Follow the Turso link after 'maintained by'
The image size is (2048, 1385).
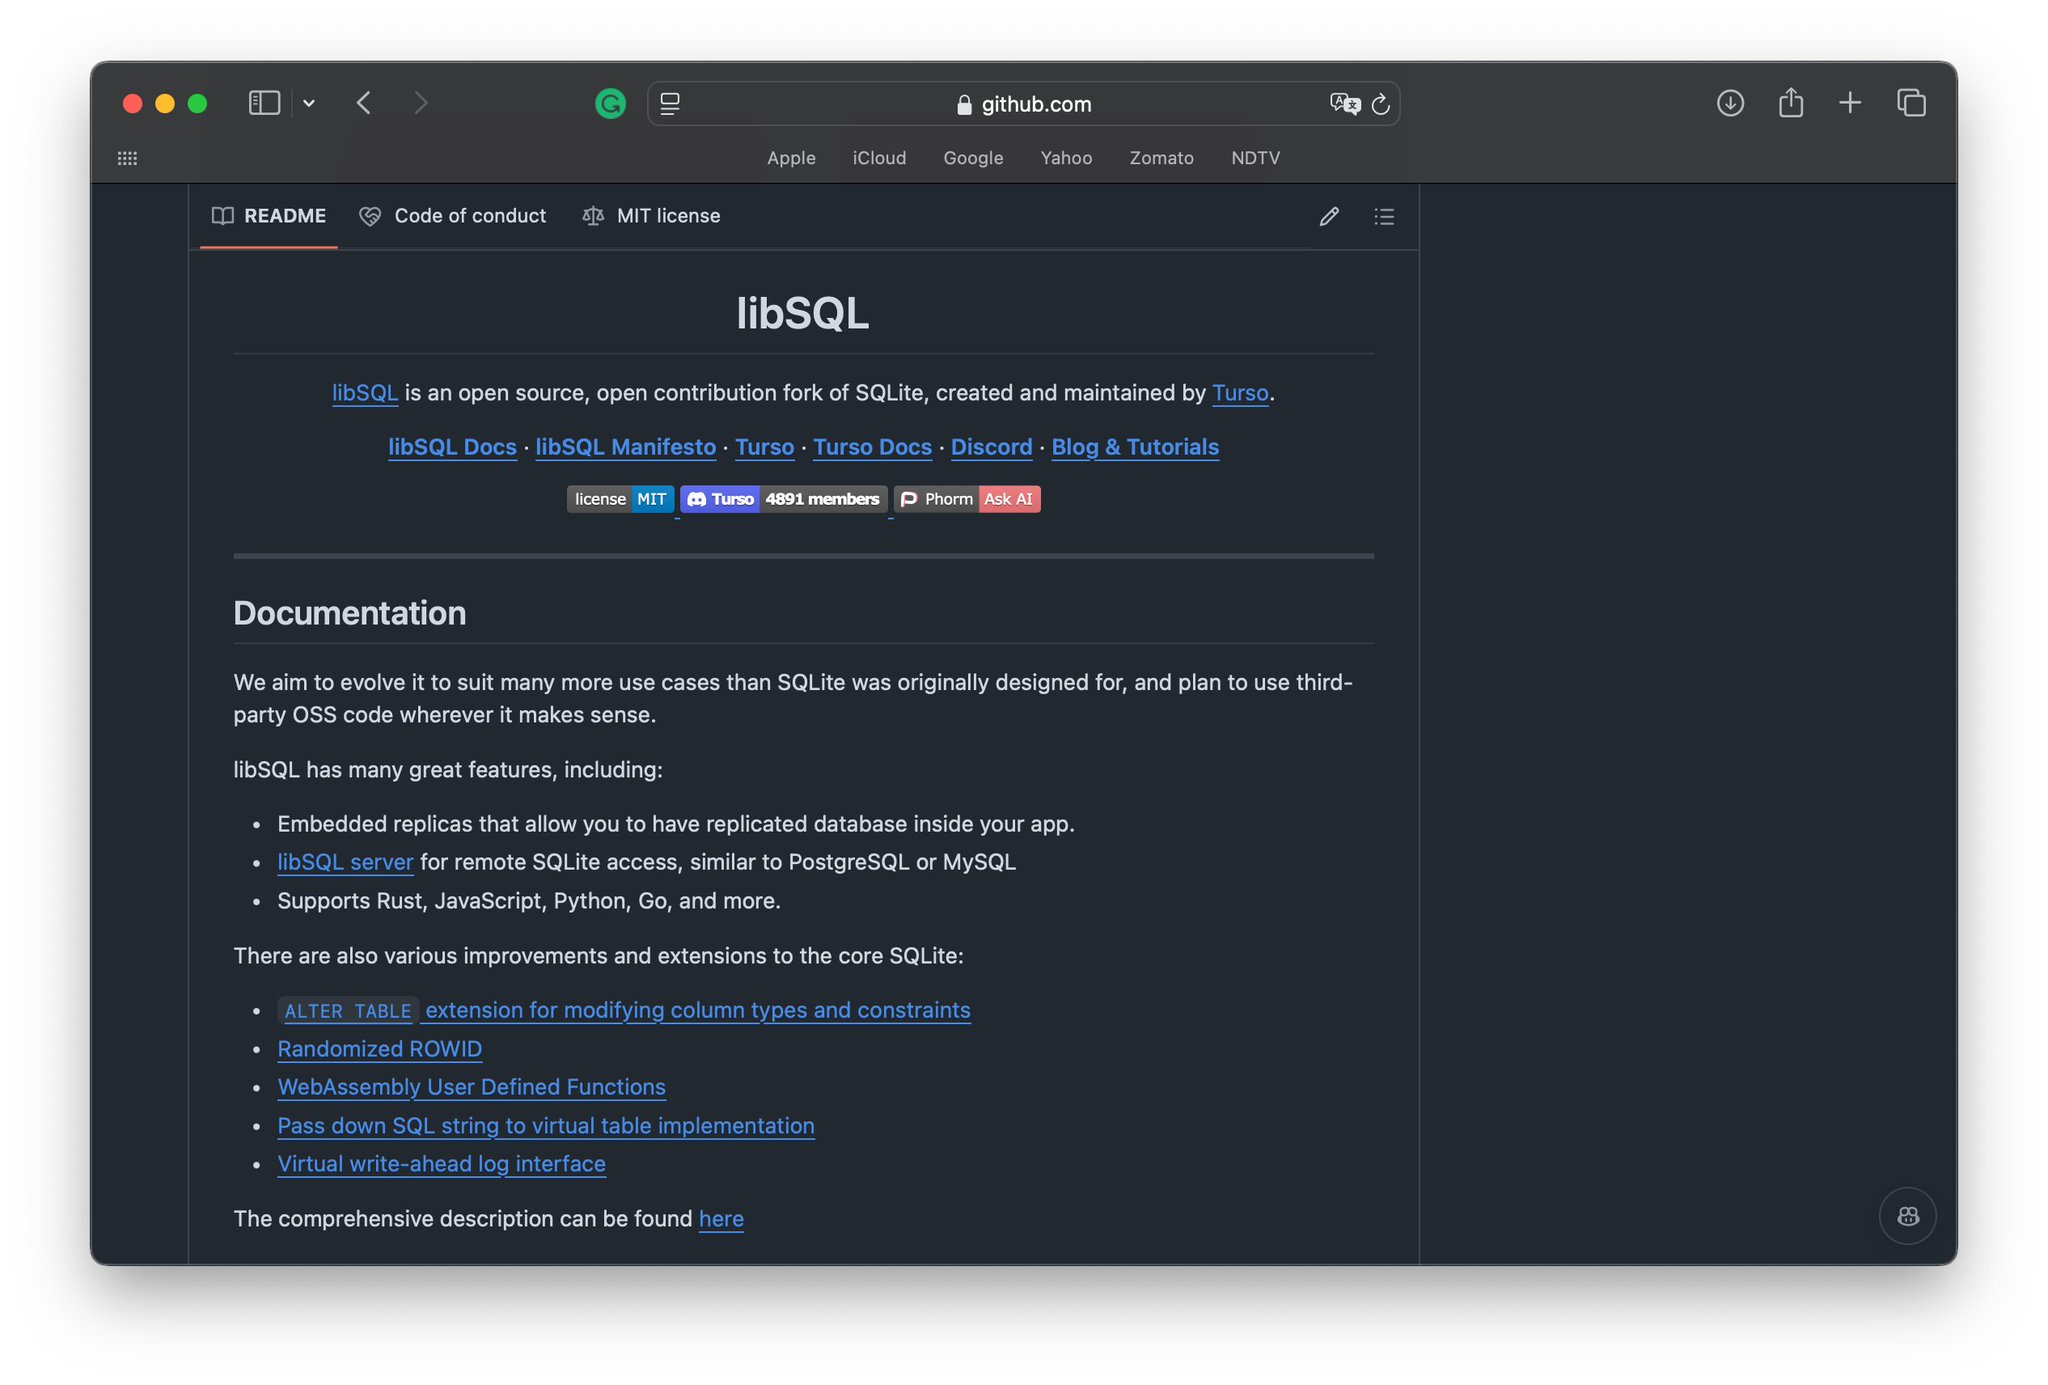[x=1240, y=393]
